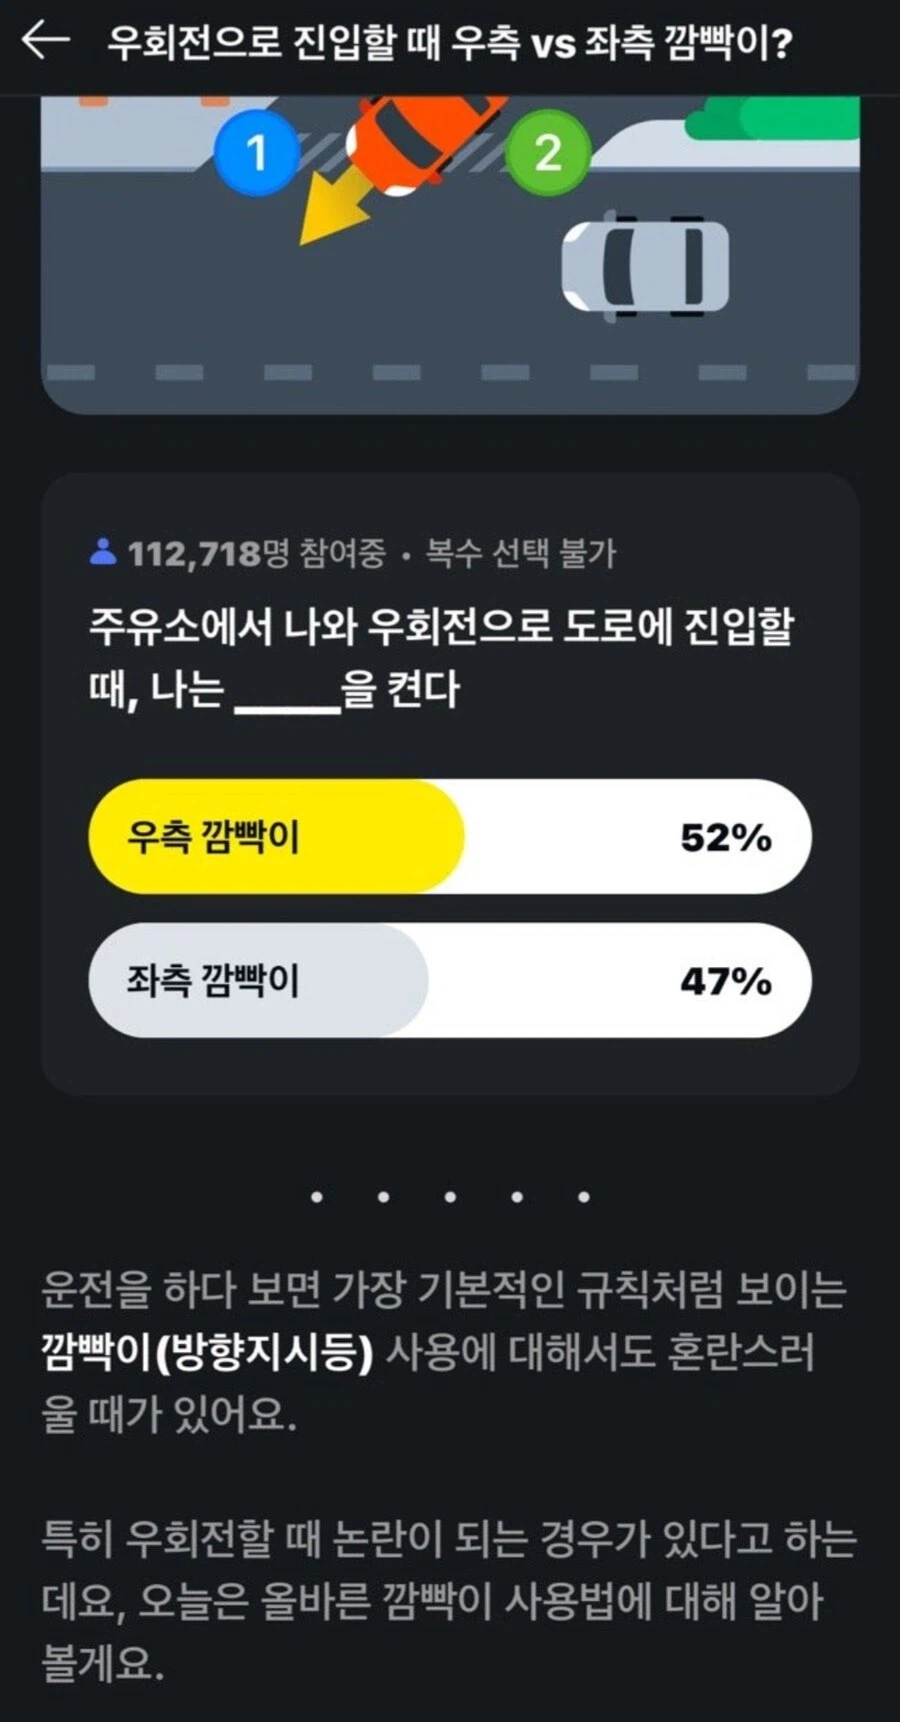Click the gray car in the right lane
Screen dimensions: 900x1722
650,265
